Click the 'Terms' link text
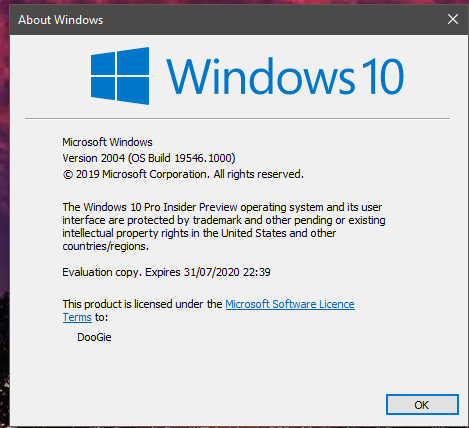This screenshot has width=469, height=428. (77, 317)
